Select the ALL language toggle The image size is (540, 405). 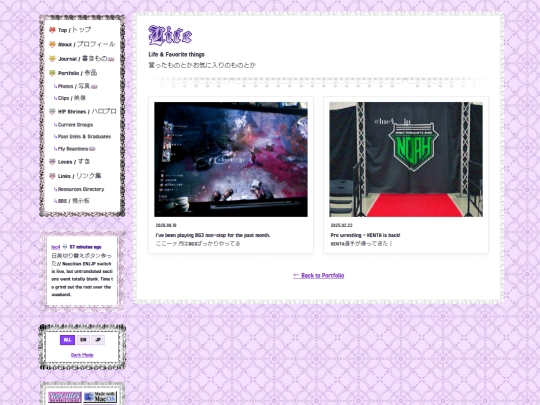click(68, 340)
